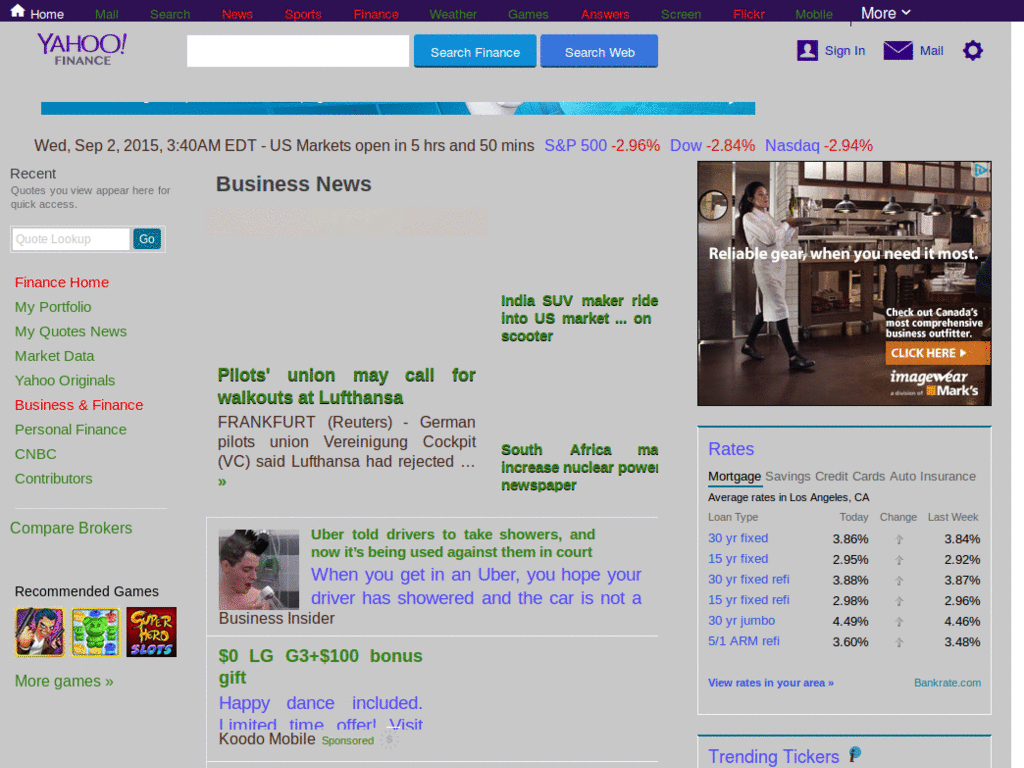Click the Sign In profile icon
1024x768 pixels.
807,50
